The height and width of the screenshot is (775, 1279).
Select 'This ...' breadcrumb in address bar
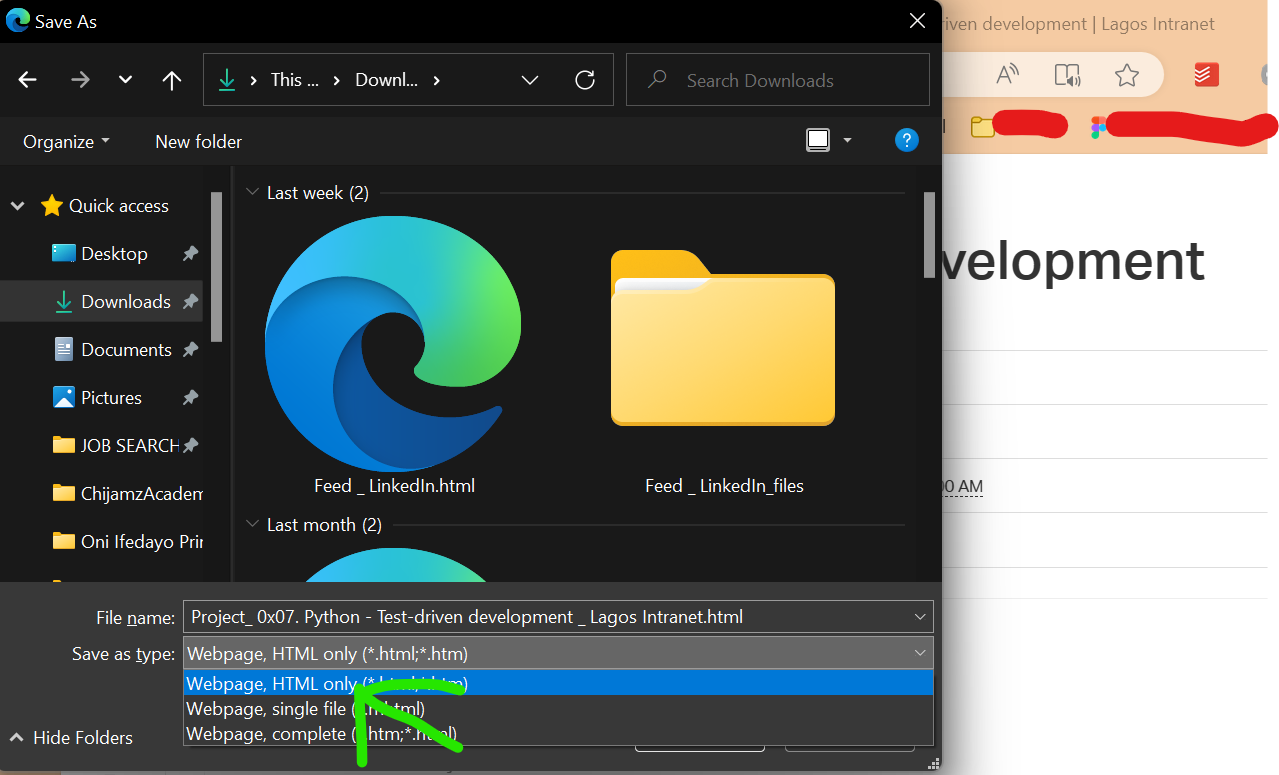[x=295, y=80]
